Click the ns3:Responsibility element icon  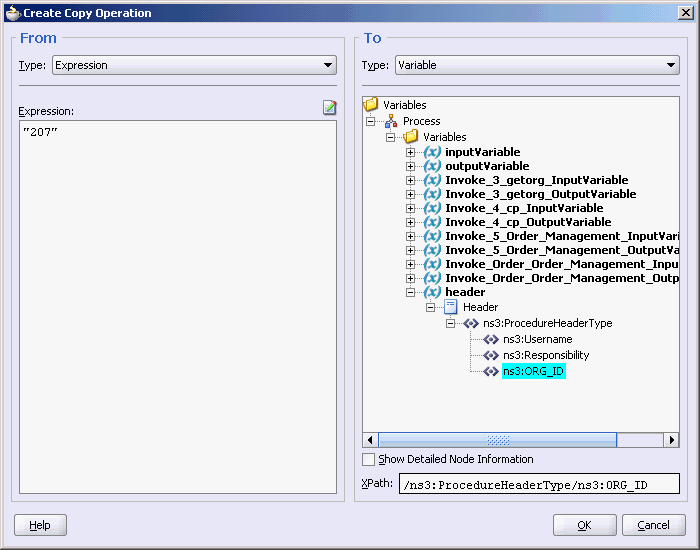coord(491,355)
